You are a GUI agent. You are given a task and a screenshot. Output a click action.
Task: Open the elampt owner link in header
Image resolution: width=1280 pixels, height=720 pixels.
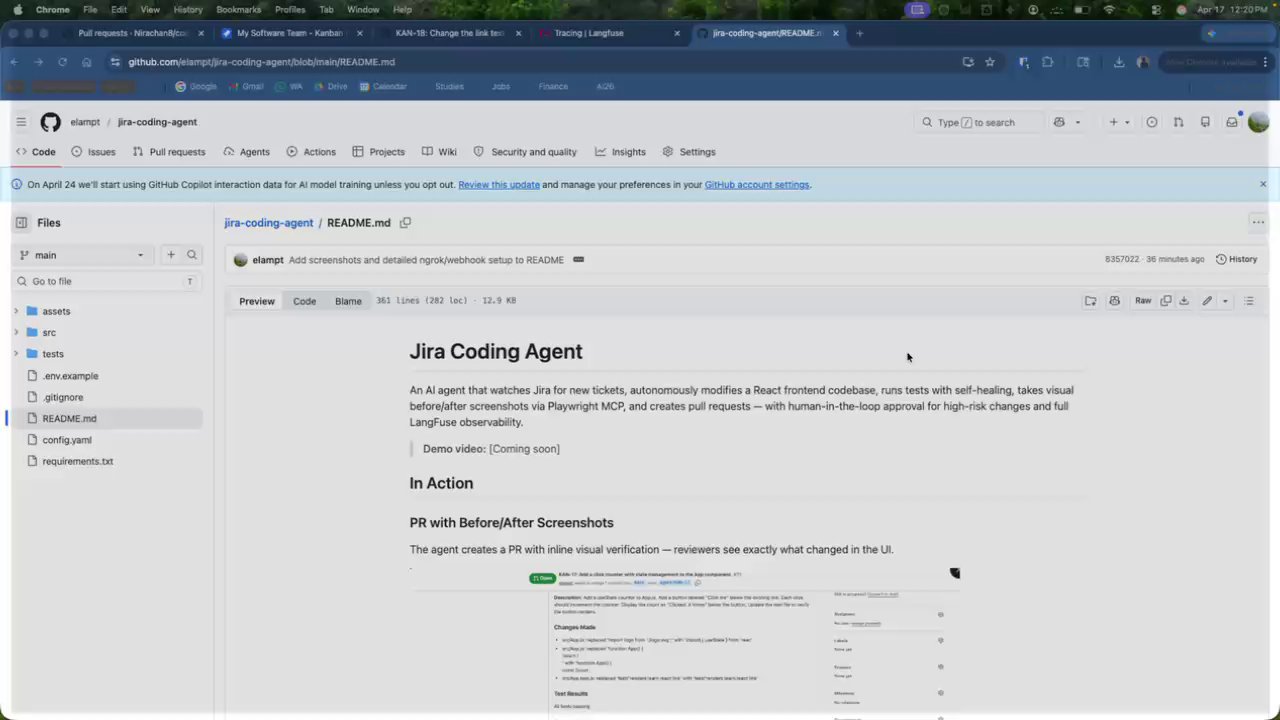pyautogui.click(x=85, y=122)
